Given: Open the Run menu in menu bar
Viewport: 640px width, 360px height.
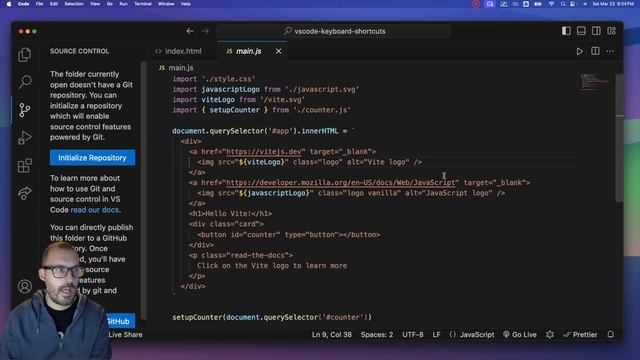Looking at the screenshot, I should tap(123, 4).
